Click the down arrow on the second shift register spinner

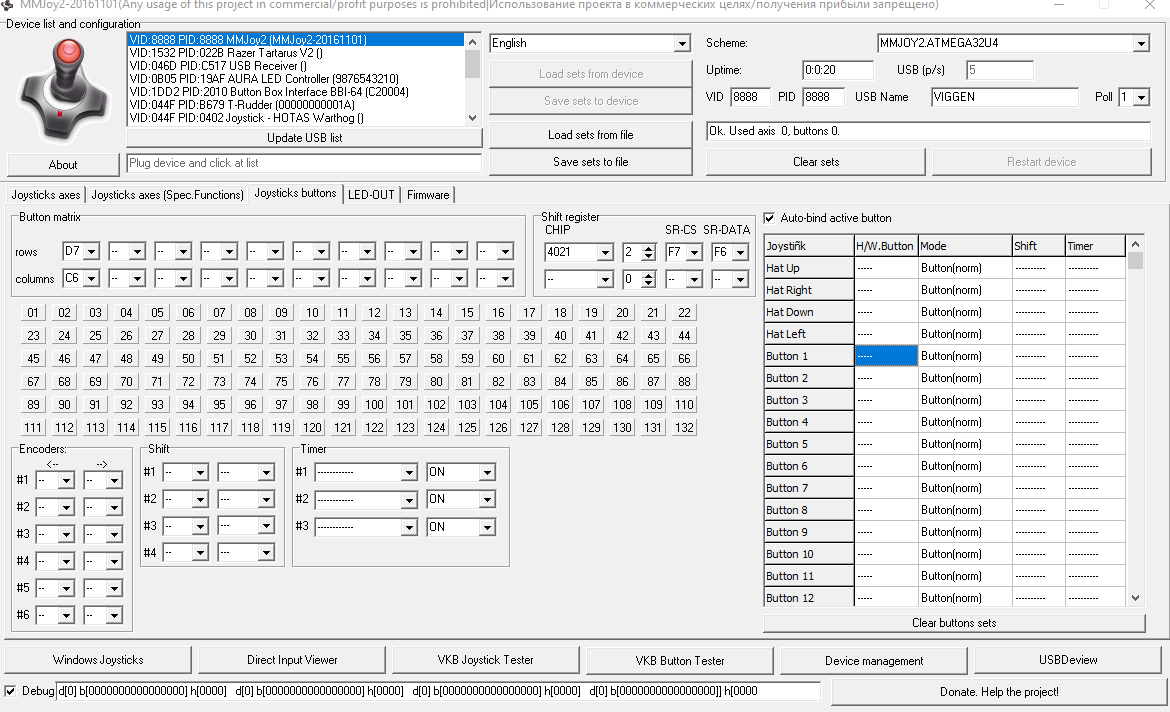click(649, 284)
